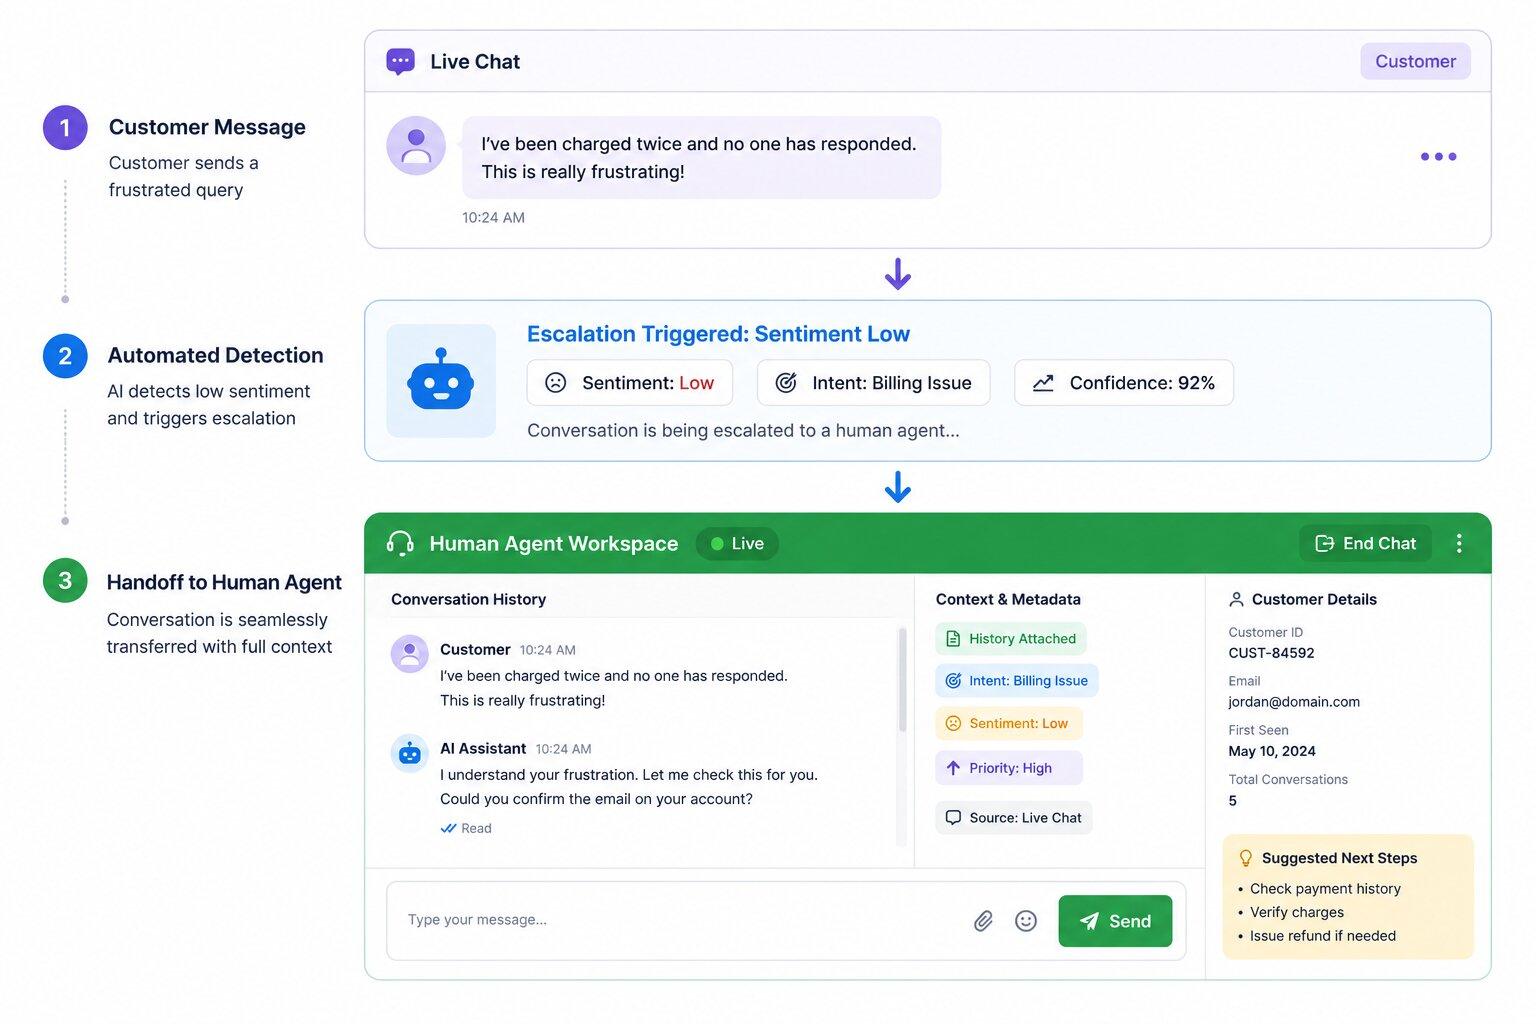Click the up arrow priority icon
The width and height of the screenshot is (1536, 1024).
pos(953,768)
